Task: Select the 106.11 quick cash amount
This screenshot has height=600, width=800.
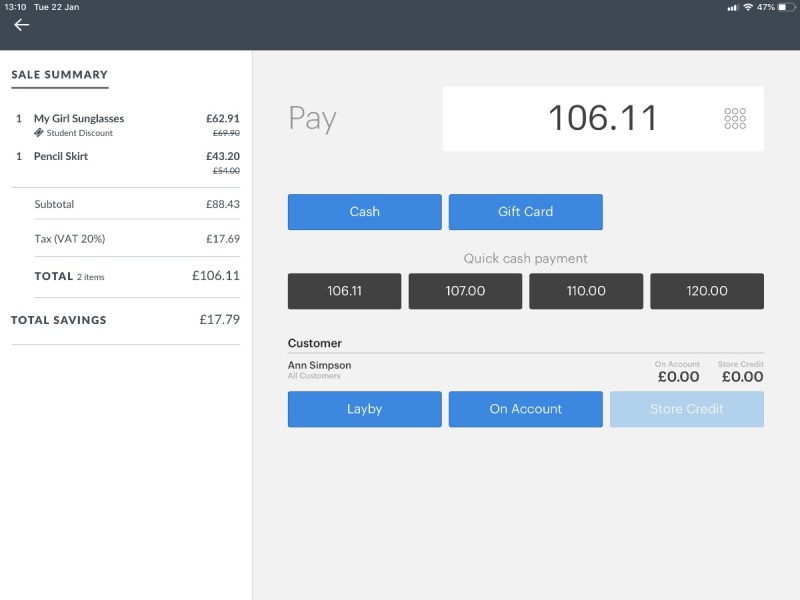Action: click(x=344, y=291)
